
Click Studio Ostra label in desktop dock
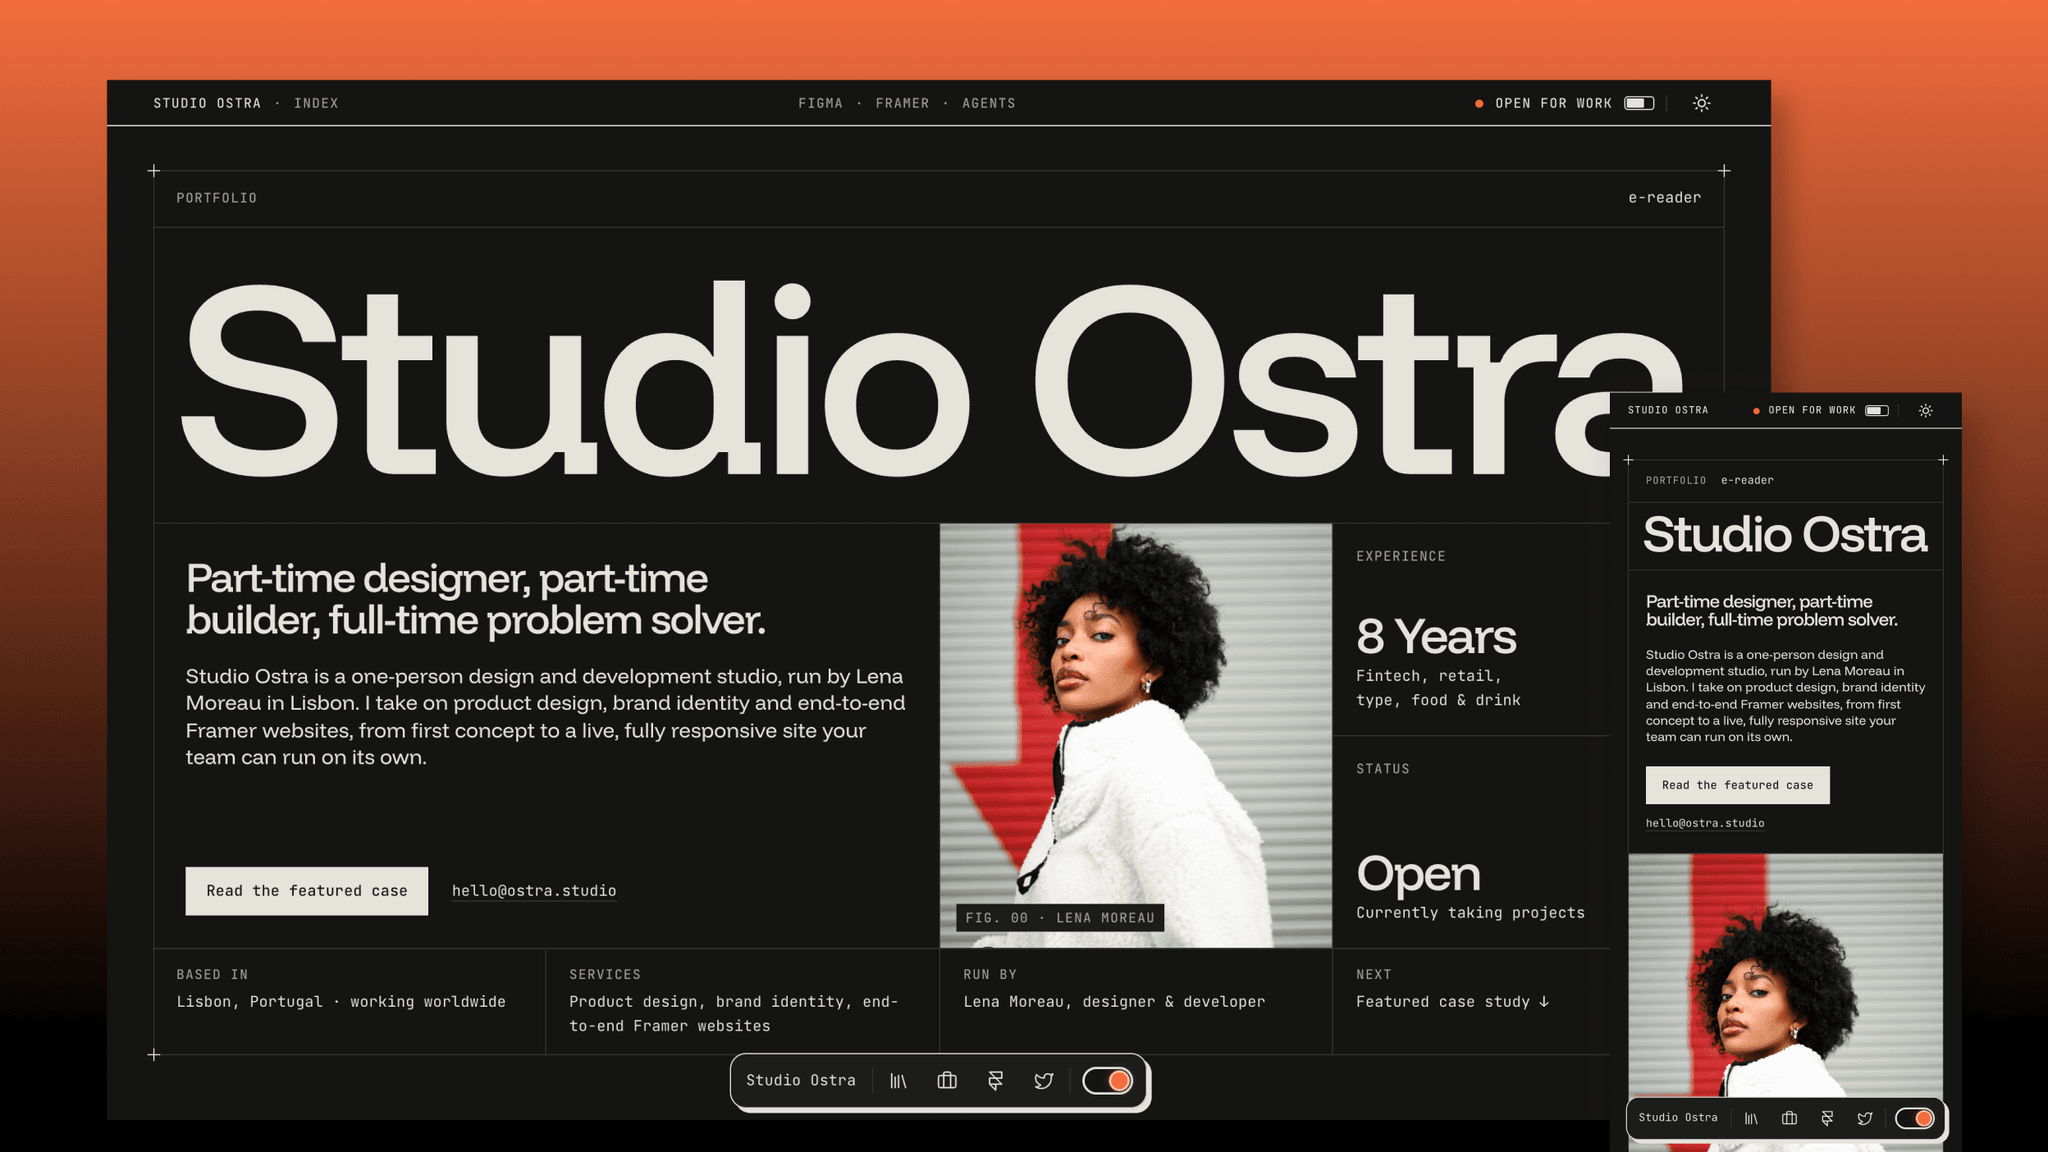coord(801,1080)
